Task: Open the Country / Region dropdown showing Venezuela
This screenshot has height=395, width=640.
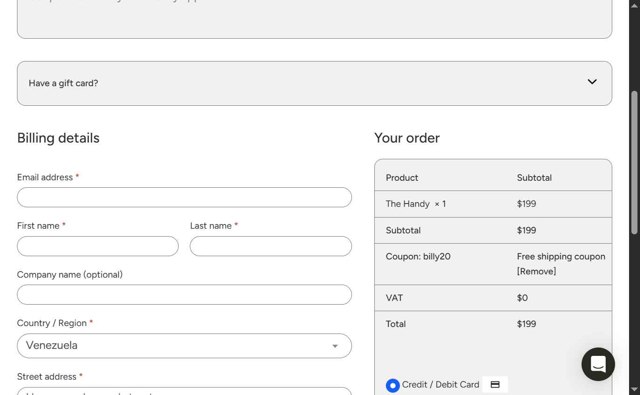Action: click(x=184, y=346)
